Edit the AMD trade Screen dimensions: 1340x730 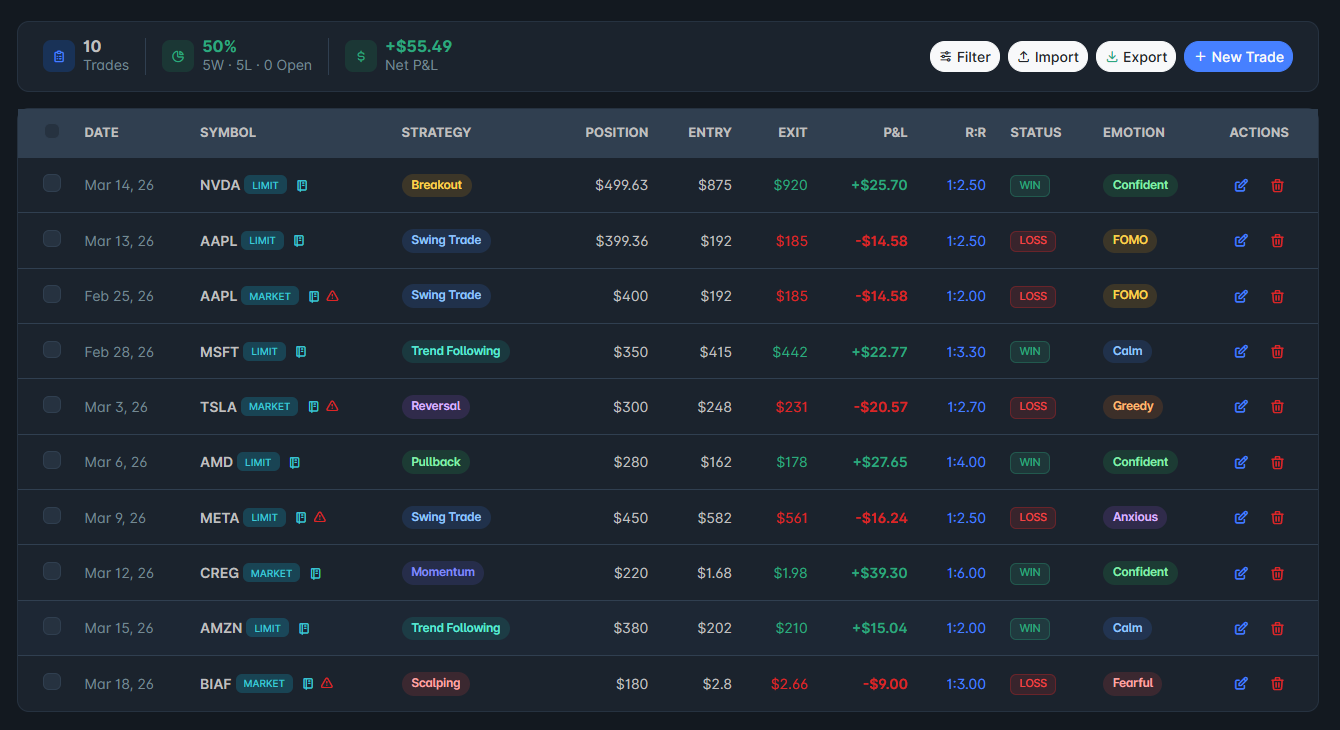[1241, 462]
